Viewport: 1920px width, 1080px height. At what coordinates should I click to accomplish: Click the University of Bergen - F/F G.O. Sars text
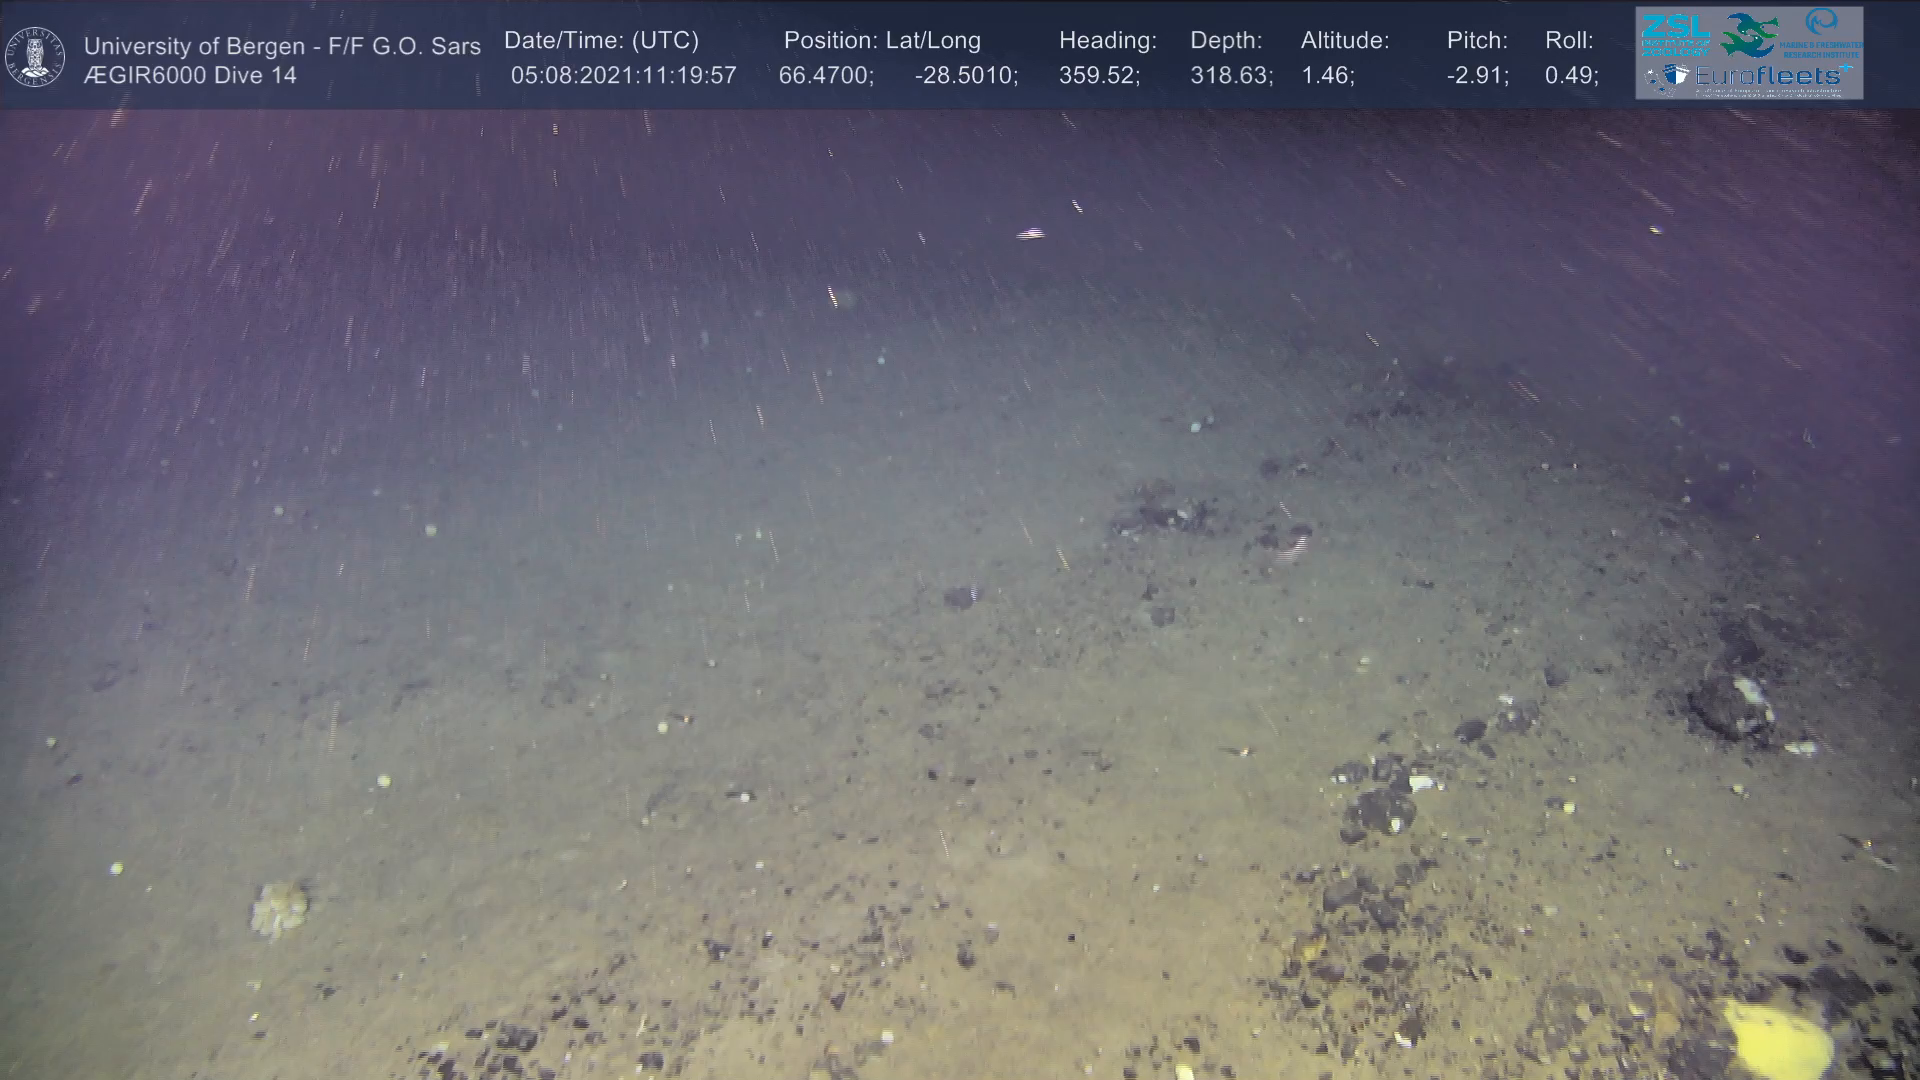click(282, 46)
